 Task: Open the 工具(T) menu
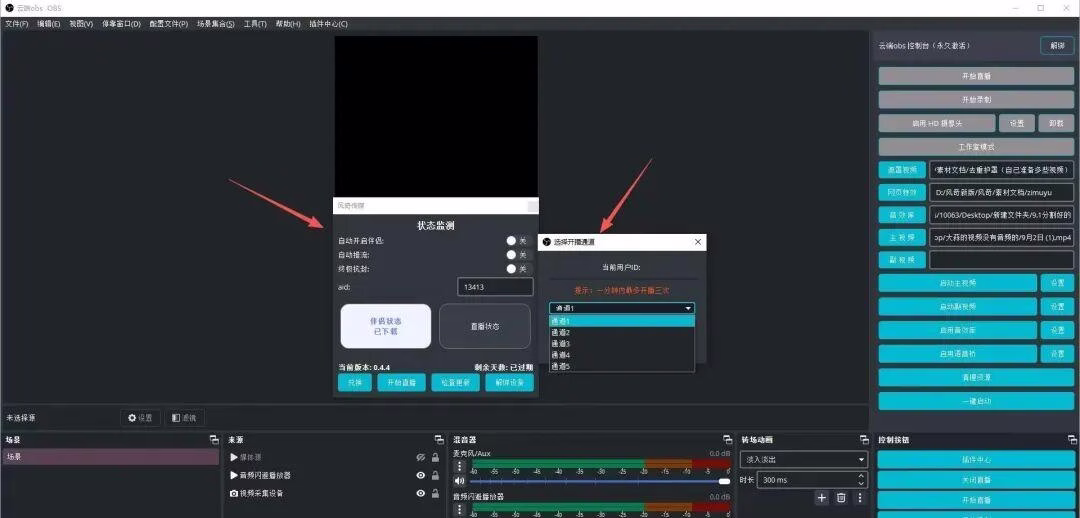(x=255, y=23)
